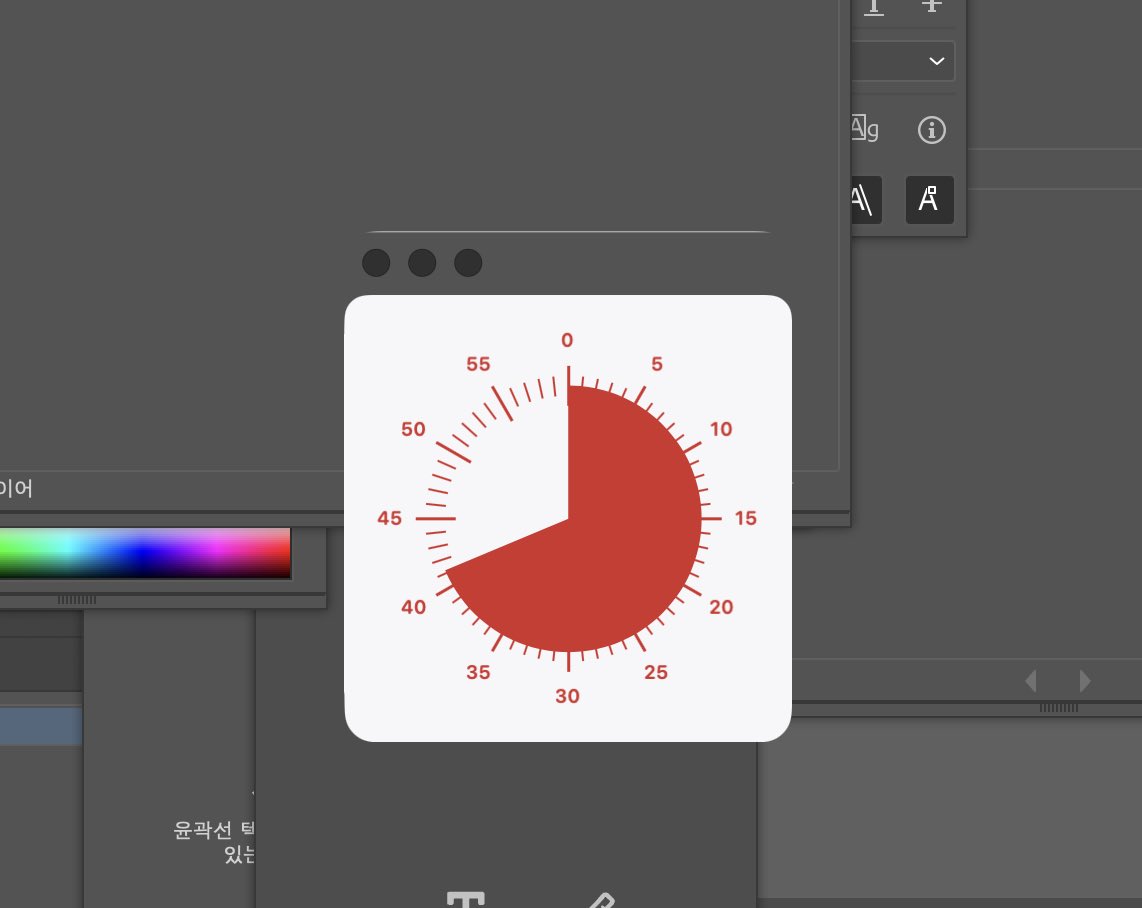Click the "30" mark on timer dial
Screen dimensions: 1142x908
point(567,696)
